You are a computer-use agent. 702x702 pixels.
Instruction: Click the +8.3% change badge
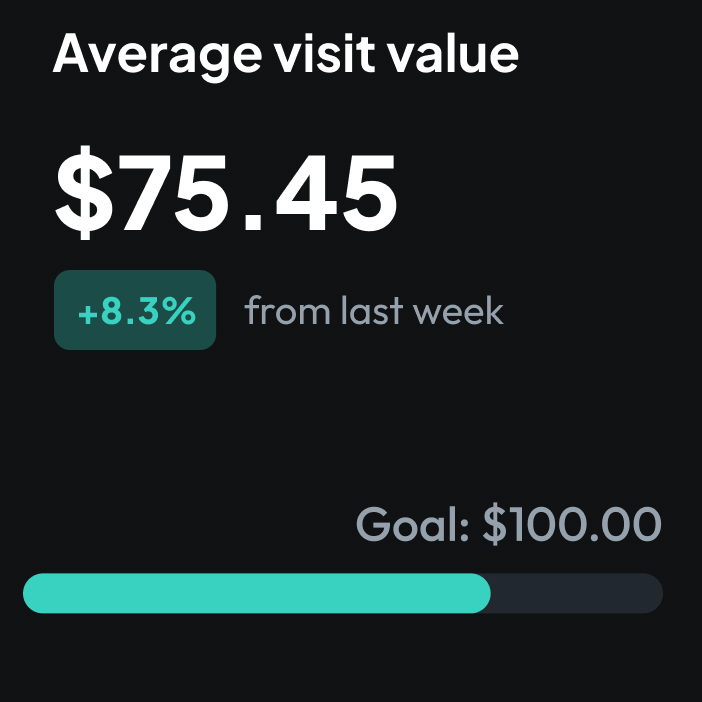(135, 310)
